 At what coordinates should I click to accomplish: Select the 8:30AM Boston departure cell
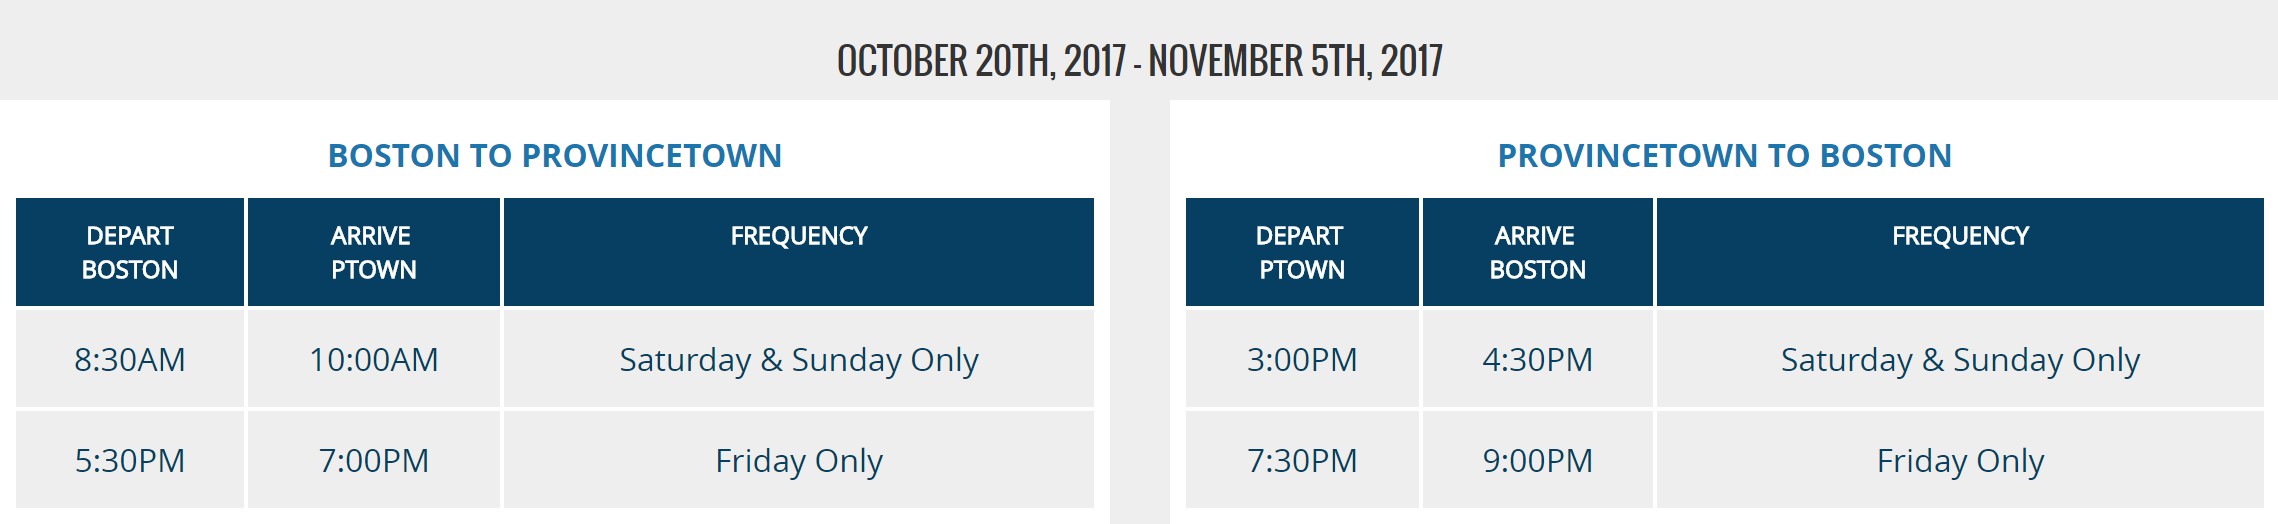point(130,360)
